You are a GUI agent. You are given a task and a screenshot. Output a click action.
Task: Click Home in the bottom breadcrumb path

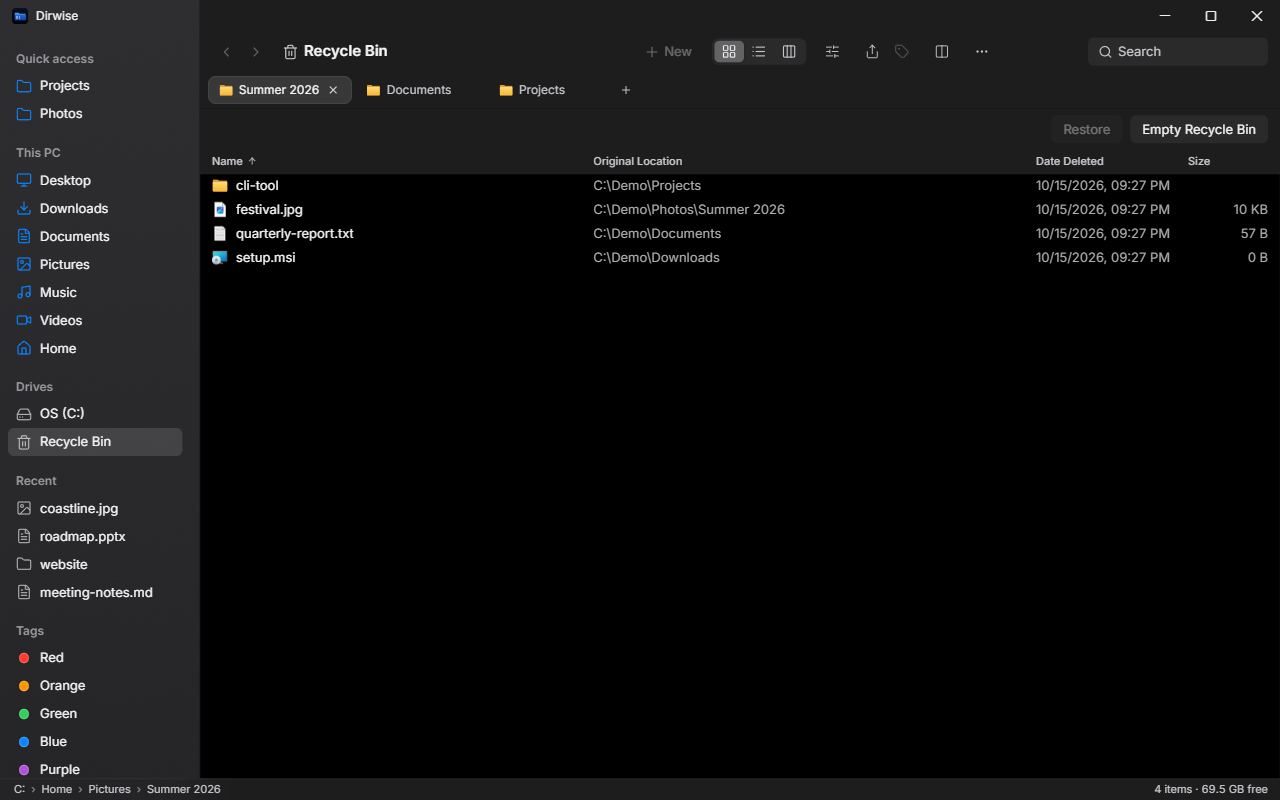coord(56,789)
